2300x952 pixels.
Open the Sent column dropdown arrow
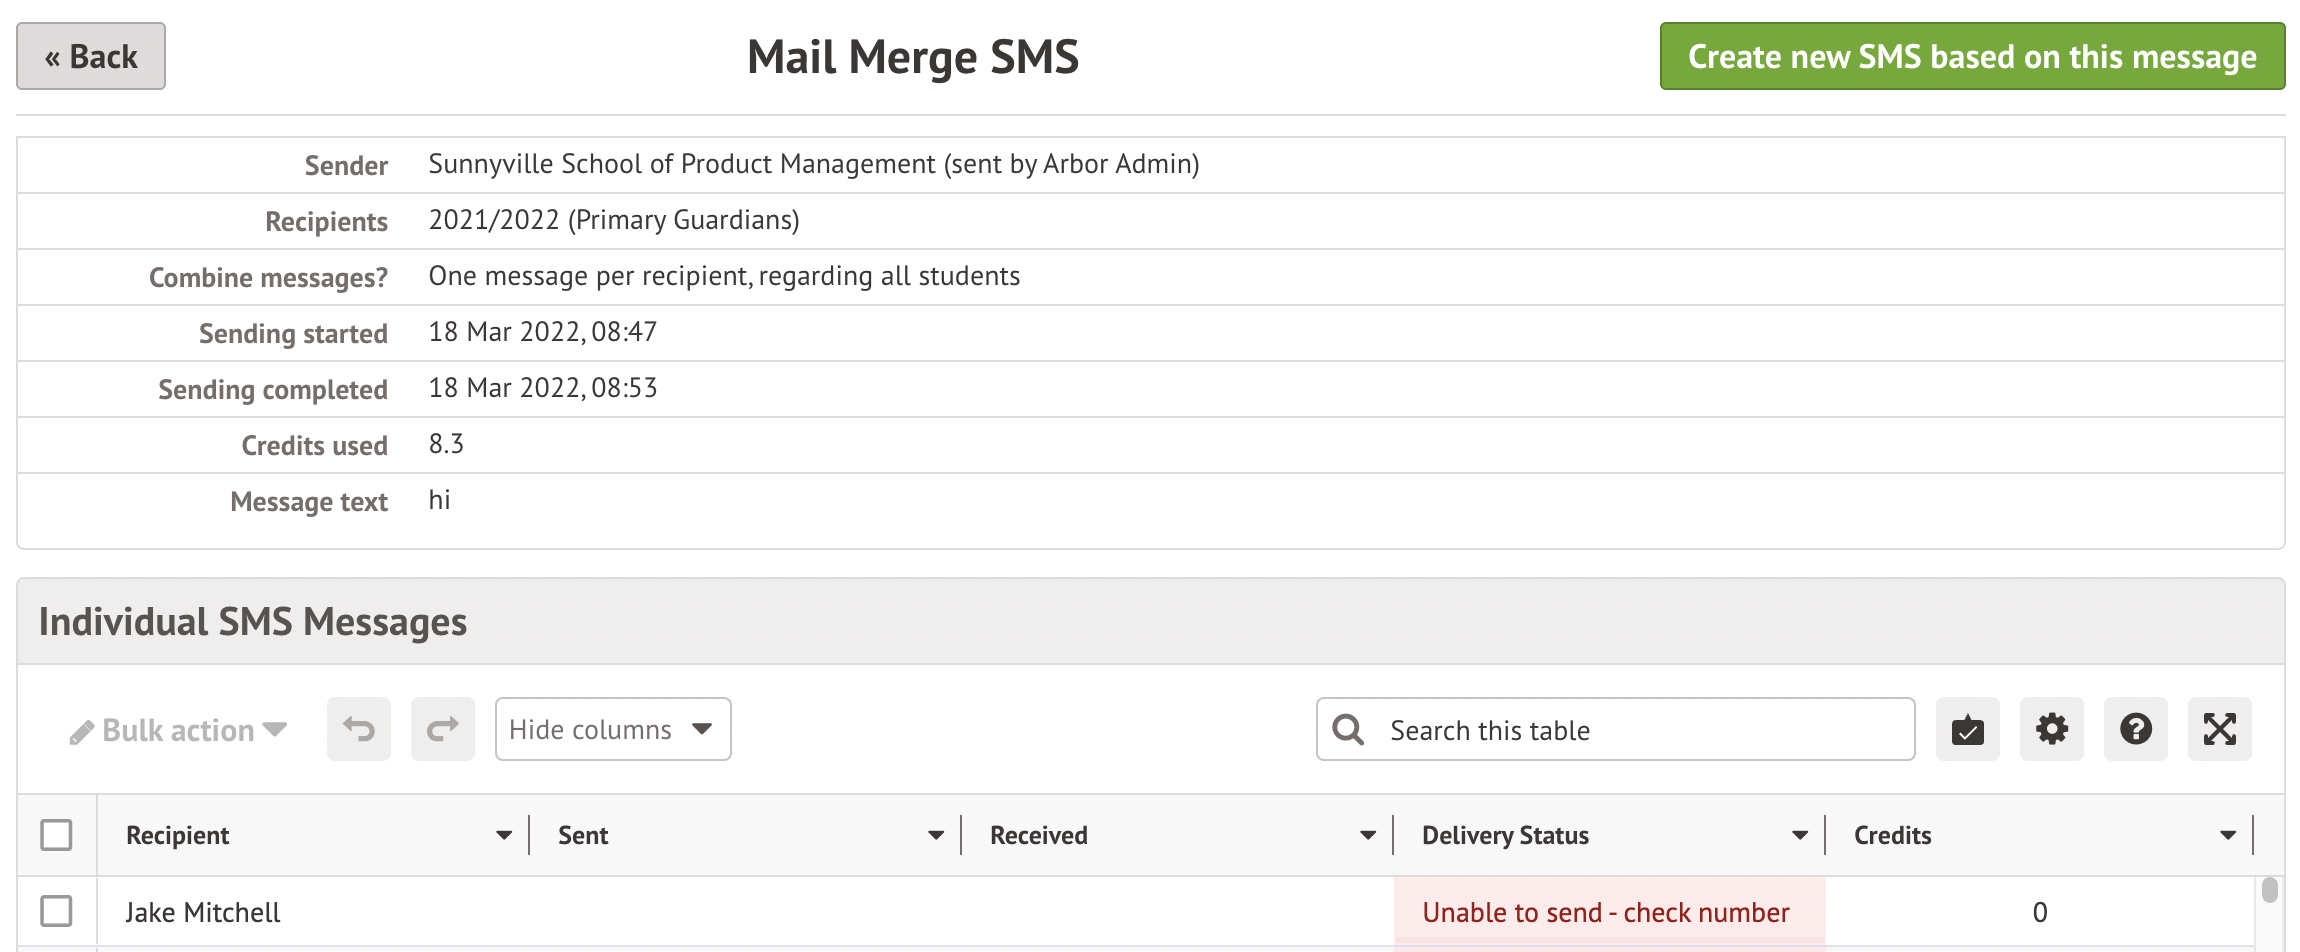tap(936, 835)
